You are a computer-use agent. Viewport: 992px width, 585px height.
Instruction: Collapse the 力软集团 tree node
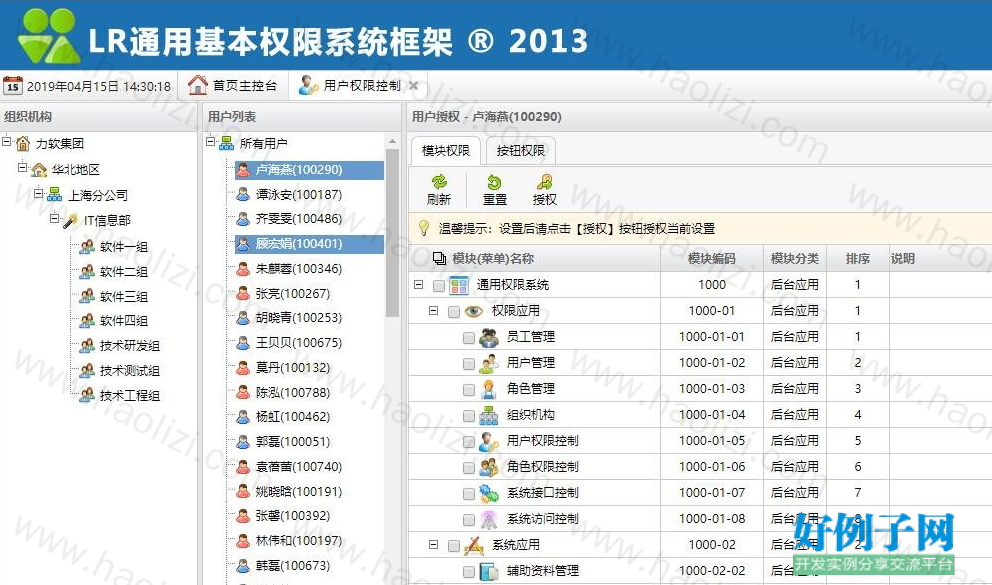(x=6, y=142)
